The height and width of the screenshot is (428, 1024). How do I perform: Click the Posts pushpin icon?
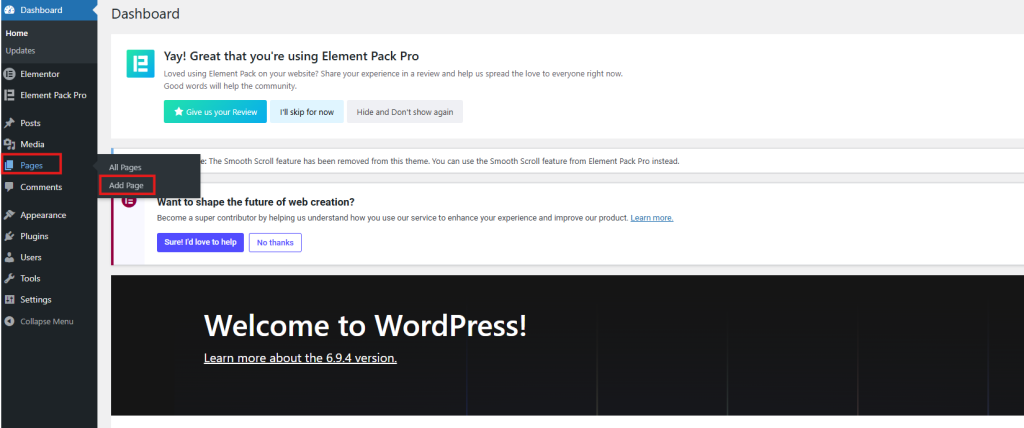click(9, 123)
